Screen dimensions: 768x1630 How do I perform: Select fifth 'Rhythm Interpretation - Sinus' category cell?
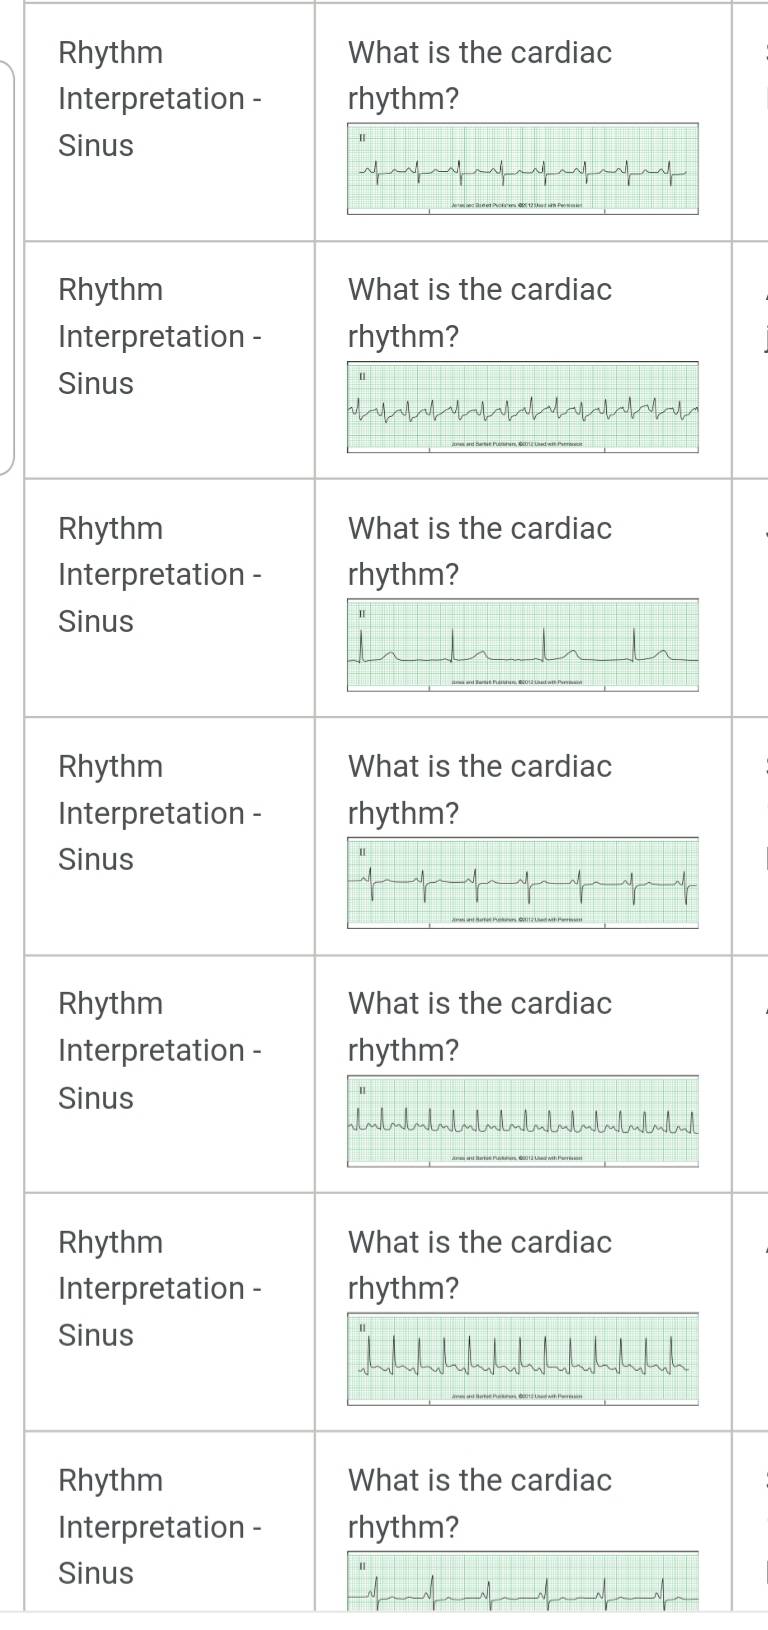click(x=169, y=1074)
